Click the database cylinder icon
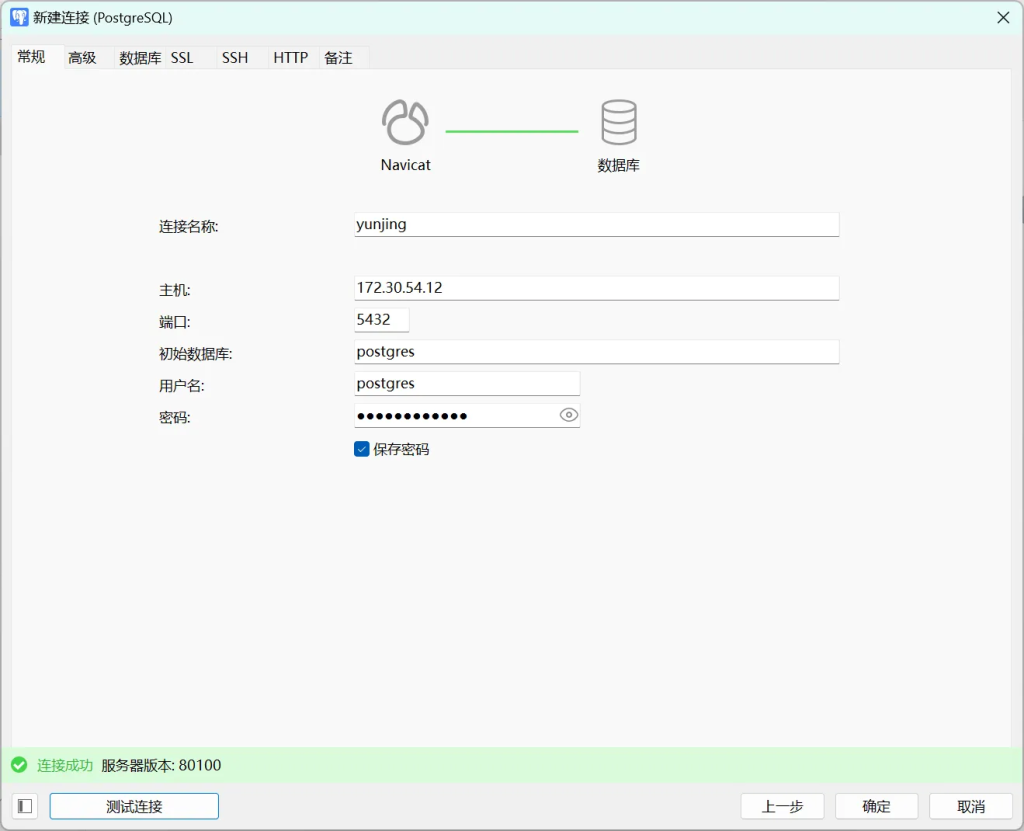This screenshot has width=1024, height=831. point(618,123)
